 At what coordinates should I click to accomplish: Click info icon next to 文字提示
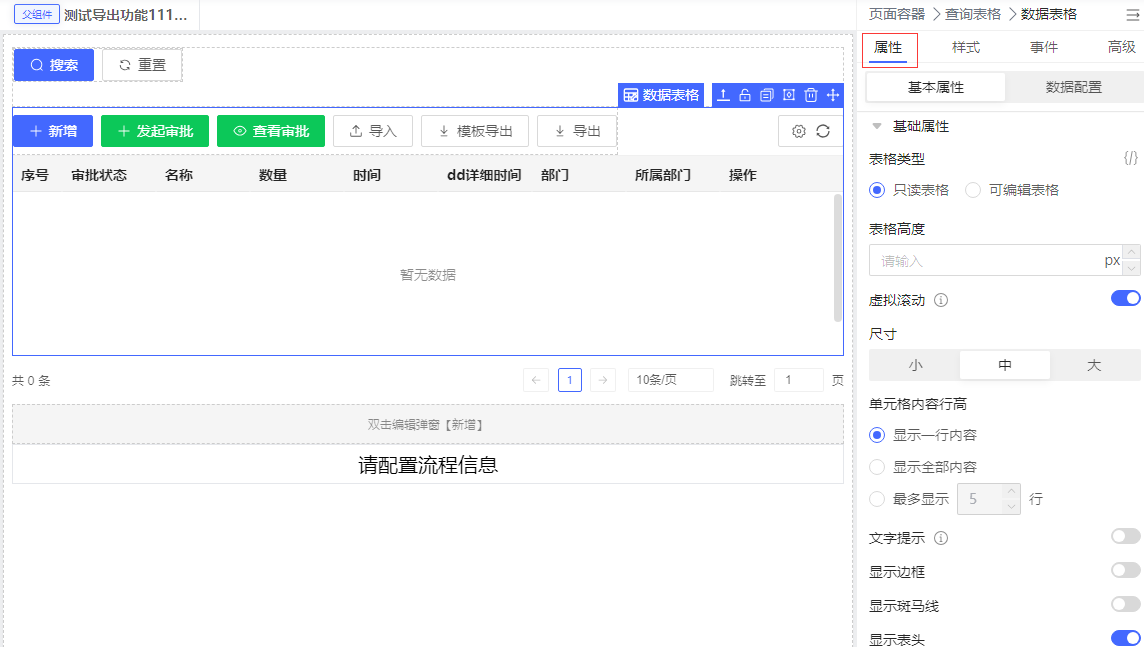[941, 538]
